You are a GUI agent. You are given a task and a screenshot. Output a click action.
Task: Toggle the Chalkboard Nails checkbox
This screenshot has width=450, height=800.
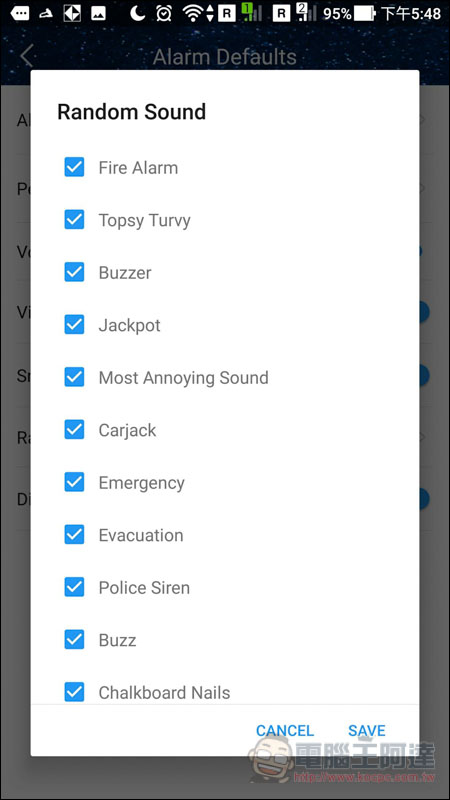[74, 692]
